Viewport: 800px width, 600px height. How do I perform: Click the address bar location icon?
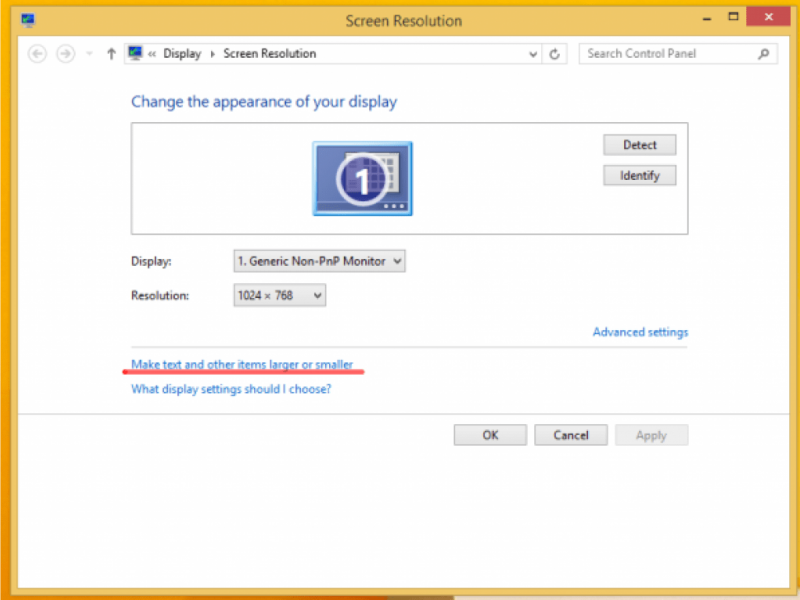[135, 53]
